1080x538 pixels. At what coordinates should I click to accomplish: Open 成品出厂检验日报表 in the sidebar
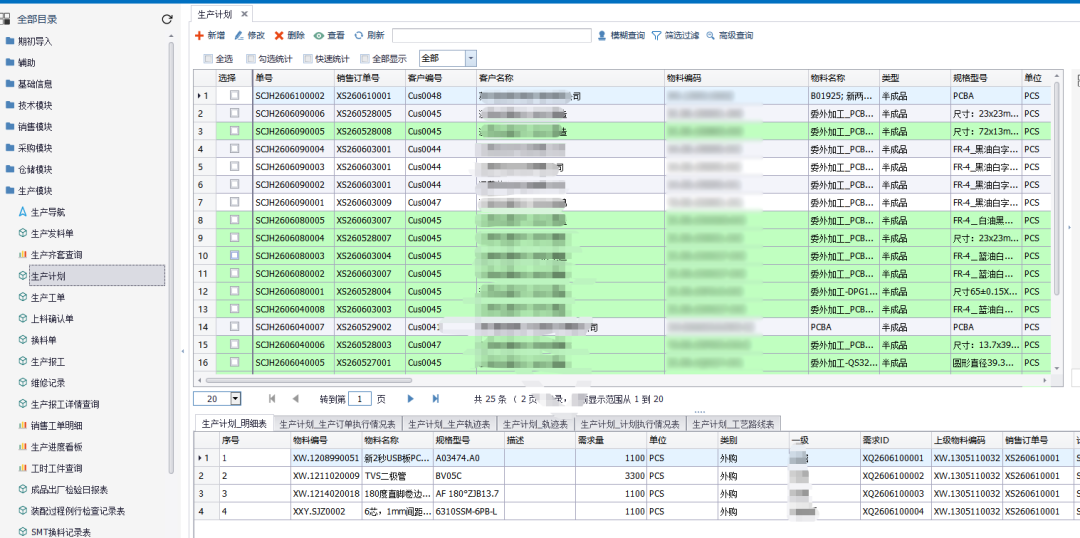coord(70,490)
